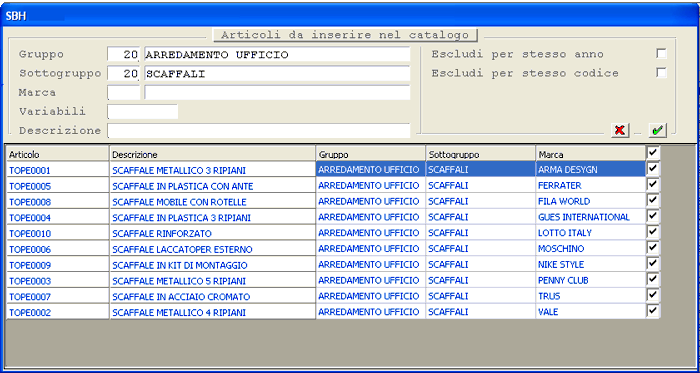Click Articoli da inserire nel catalogo button

tap(345, 35)
